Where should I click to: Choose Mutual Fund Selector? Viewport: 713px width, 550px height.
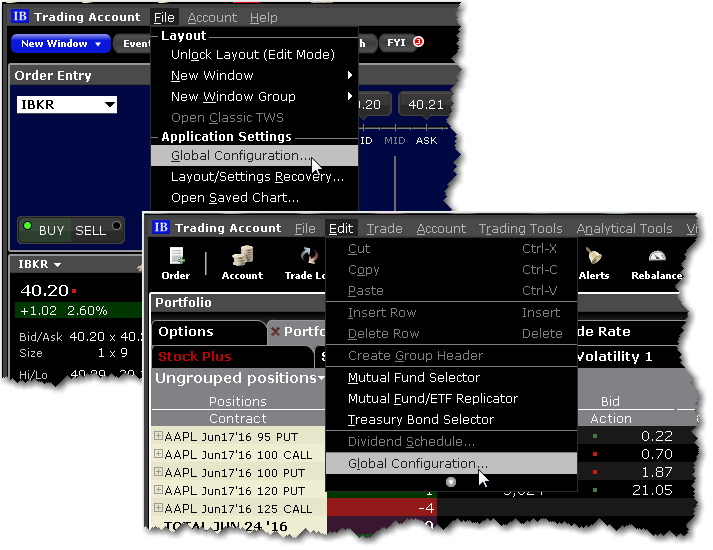click(x=452, y=377)
